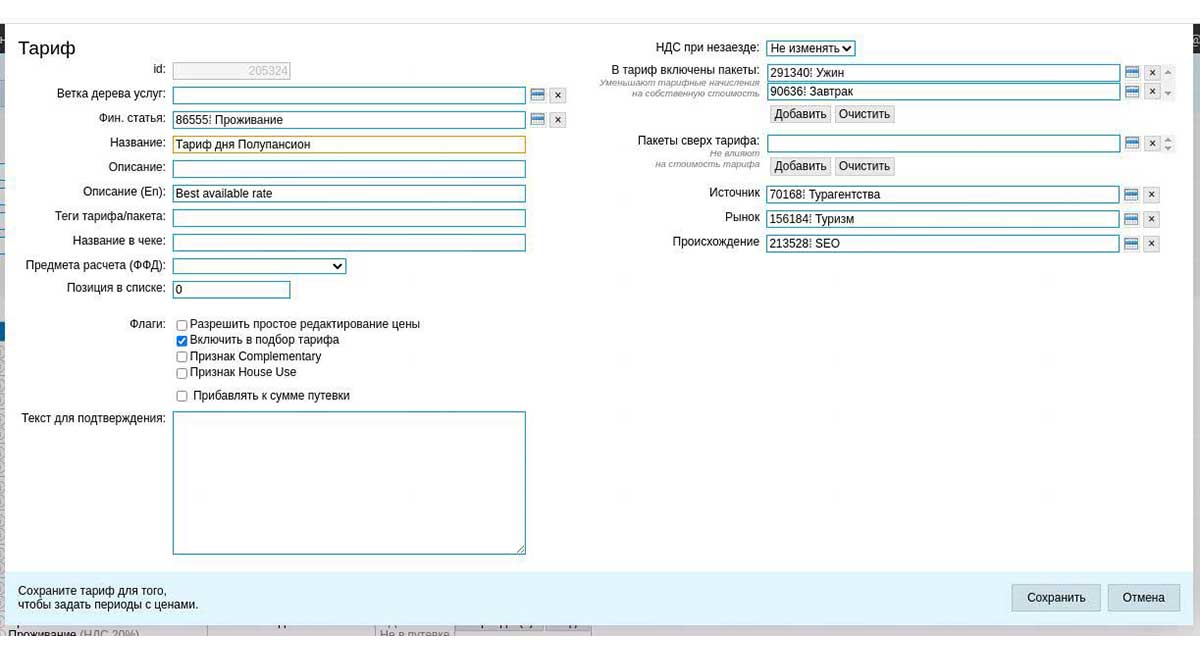
Task: Clear the Фин. статья field with X
Action: (558, 120)
